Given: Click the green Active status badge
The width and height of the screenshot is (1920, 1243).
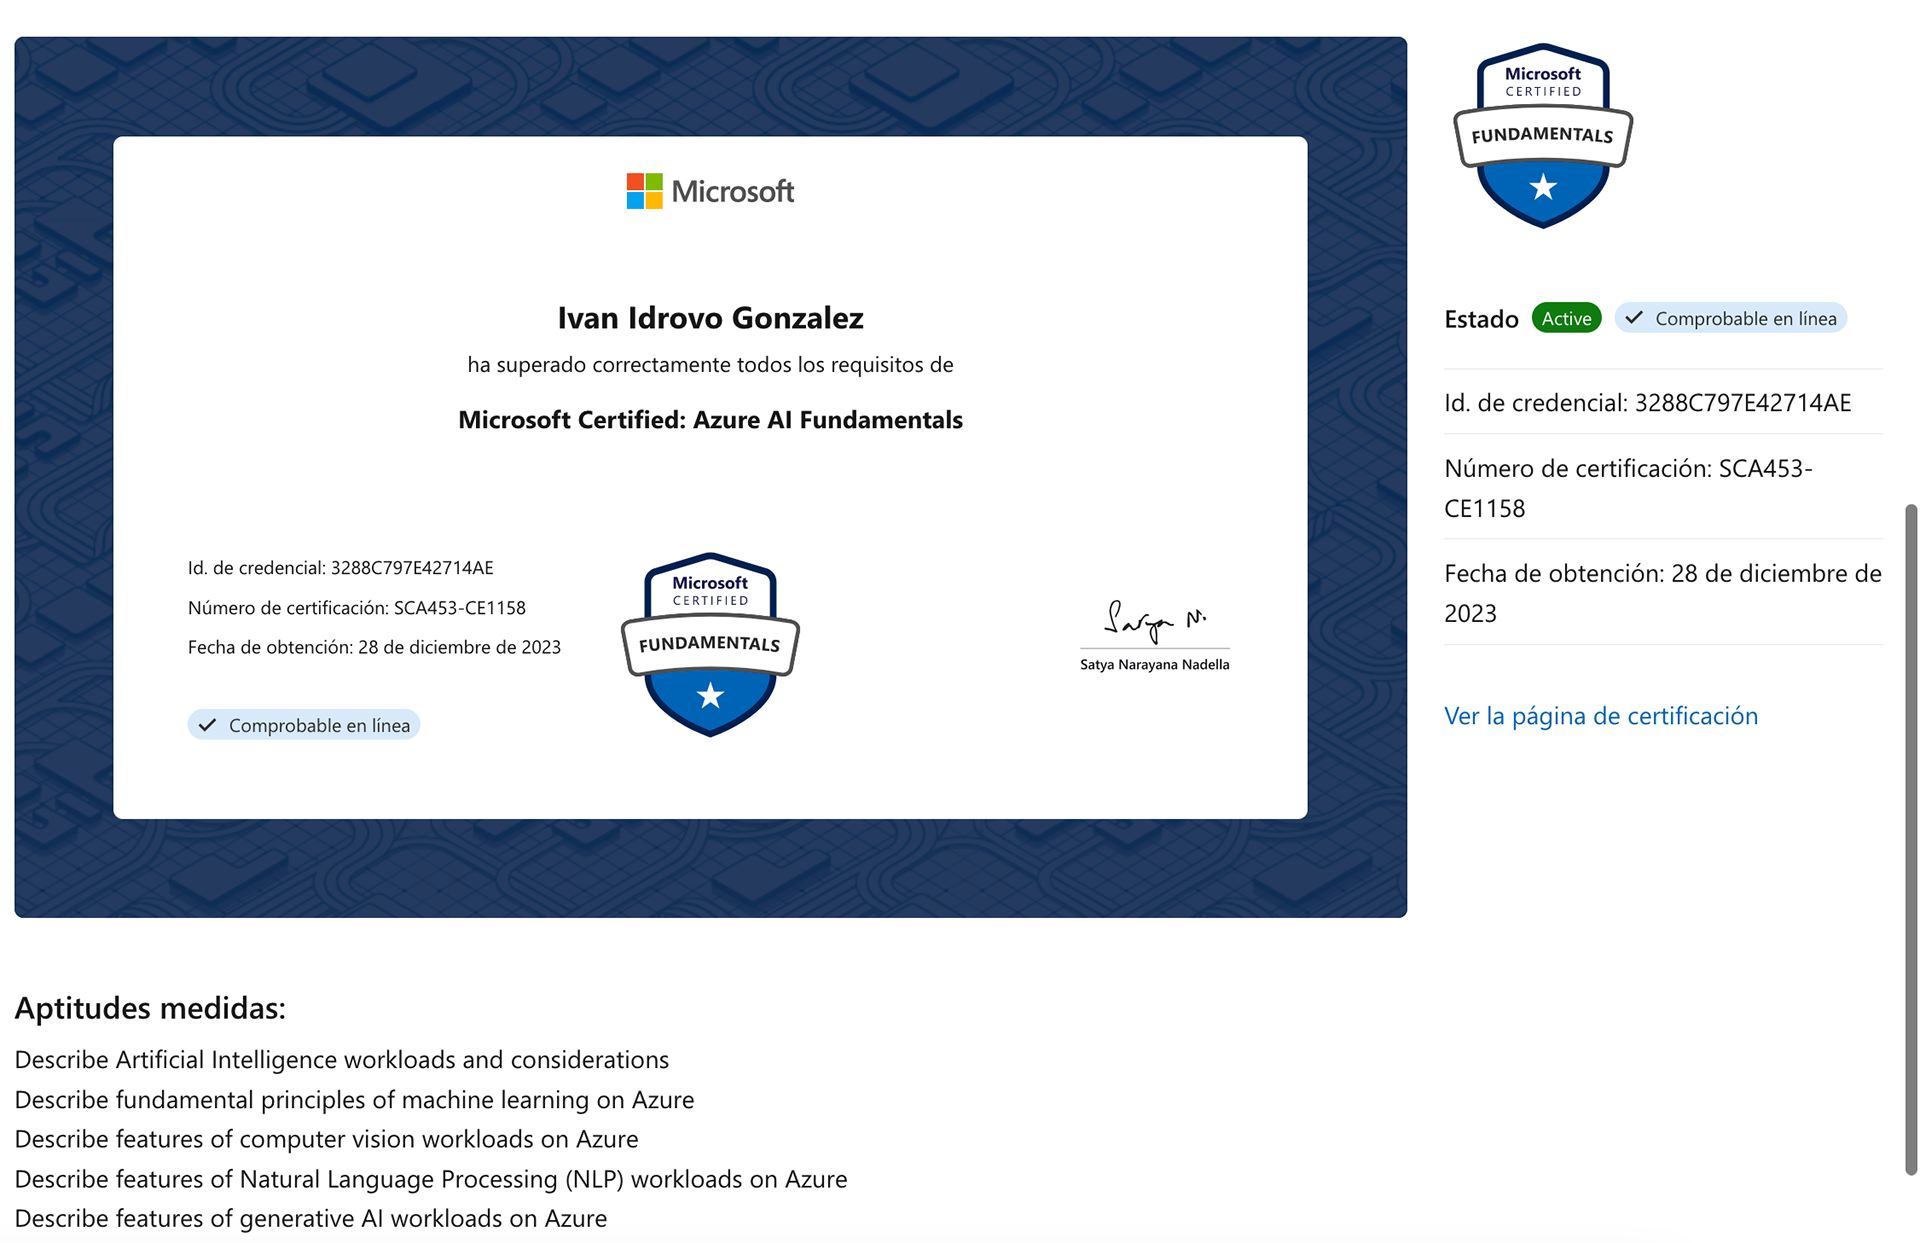Looking at the screenshot, I should pos(1567,318).
